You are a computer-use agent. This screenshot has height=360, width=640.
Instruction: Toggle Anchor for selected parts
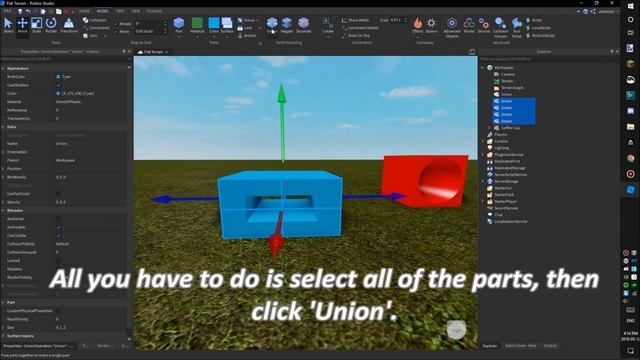click(247, 36)
